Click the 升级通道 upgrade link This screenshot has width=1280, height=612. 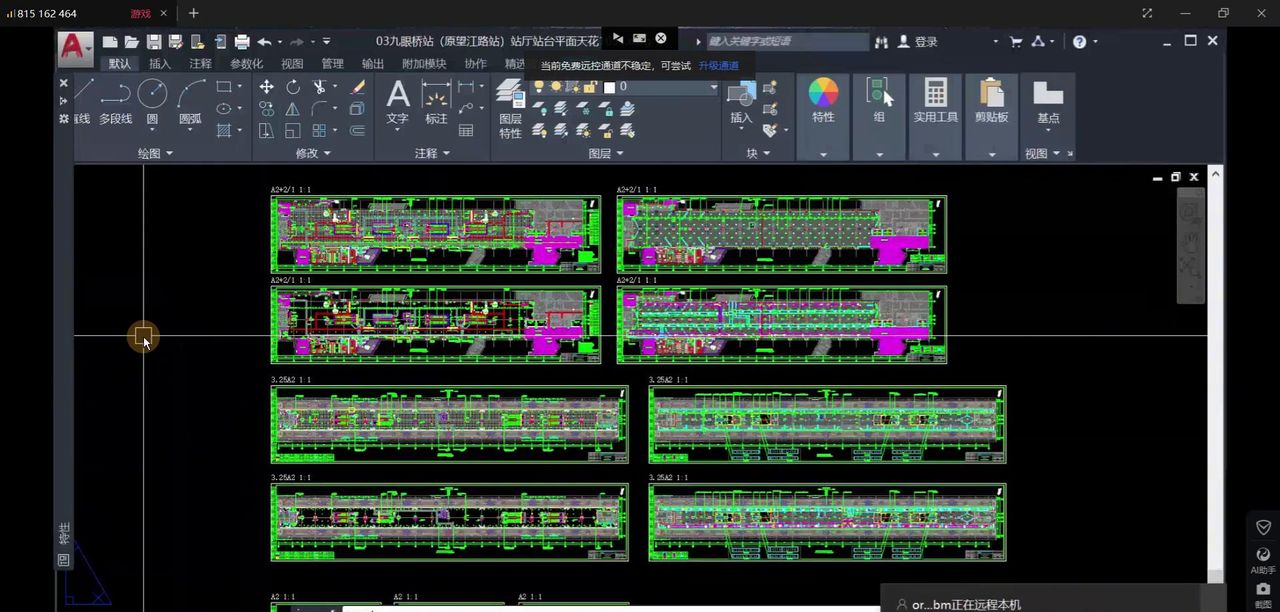(x=718, y=66)
